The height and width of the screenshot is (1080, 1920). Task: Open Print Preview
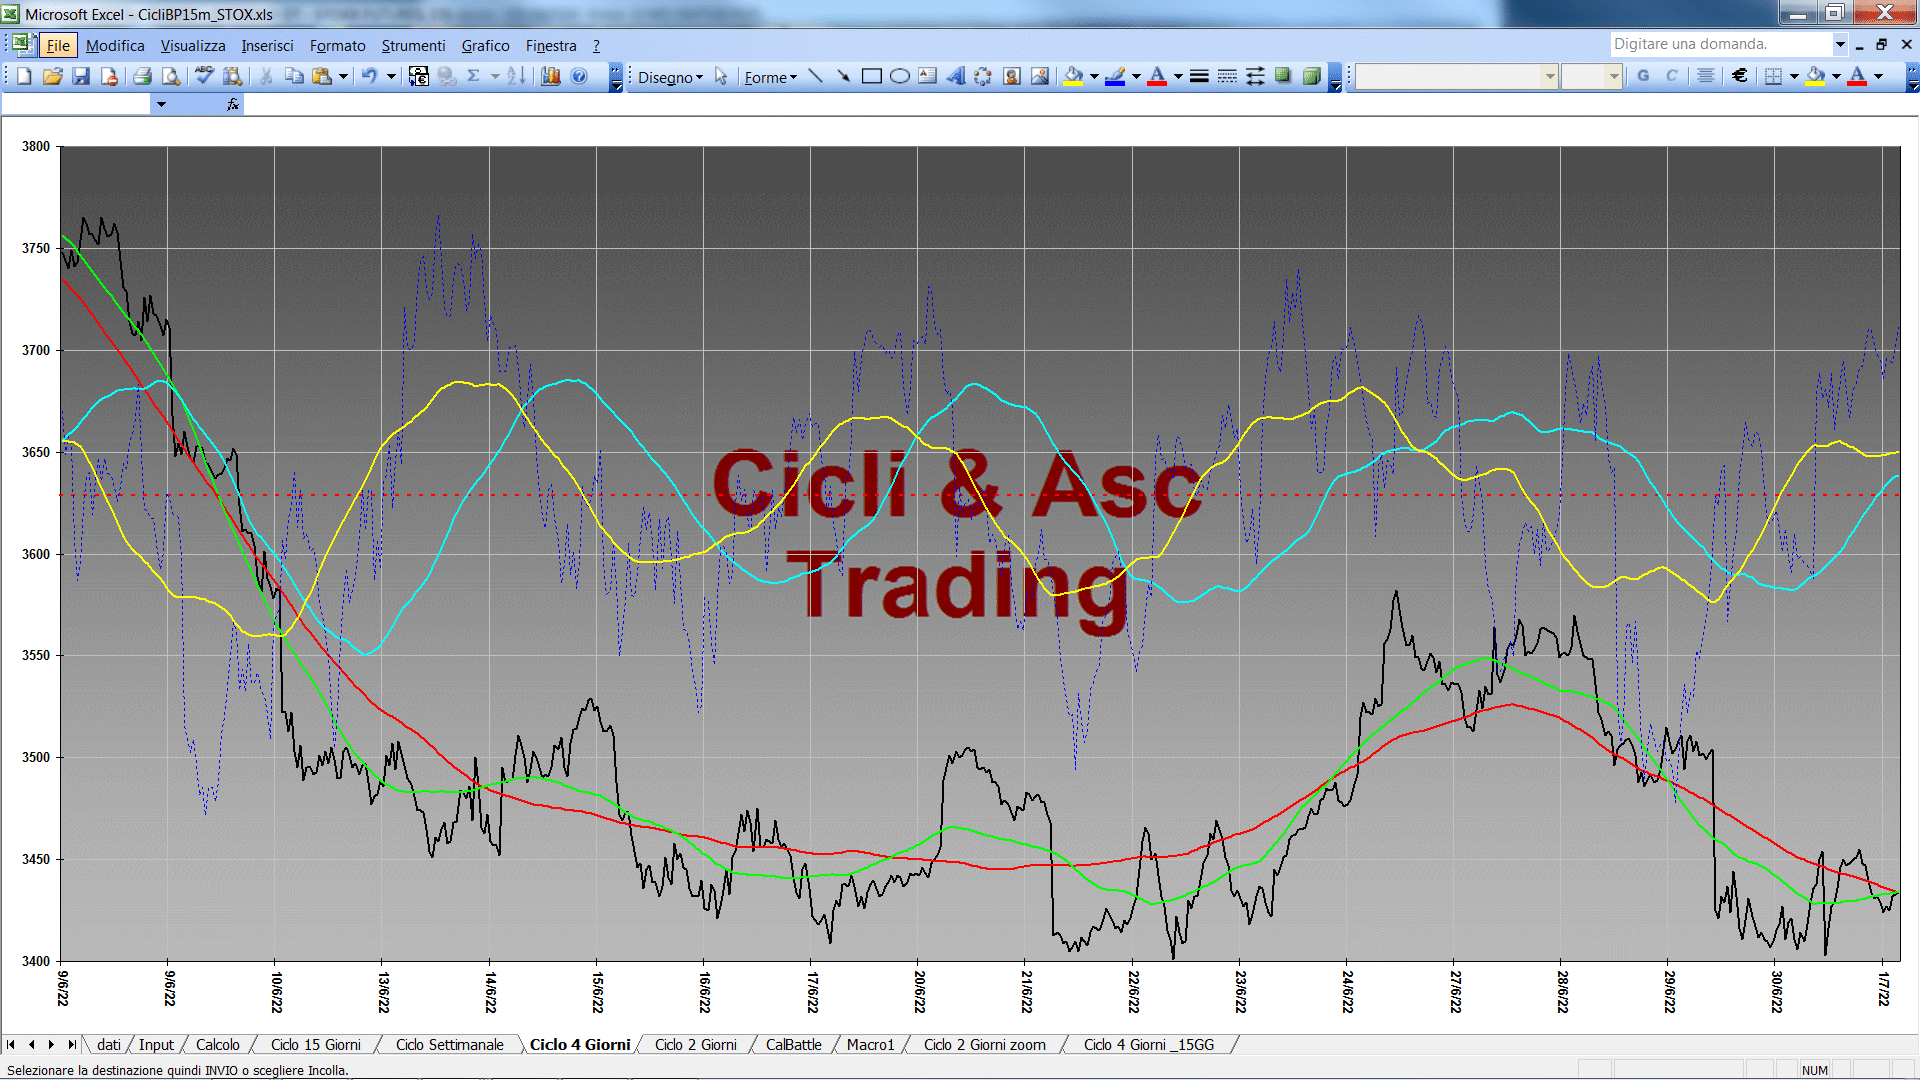tap(171, 76)
